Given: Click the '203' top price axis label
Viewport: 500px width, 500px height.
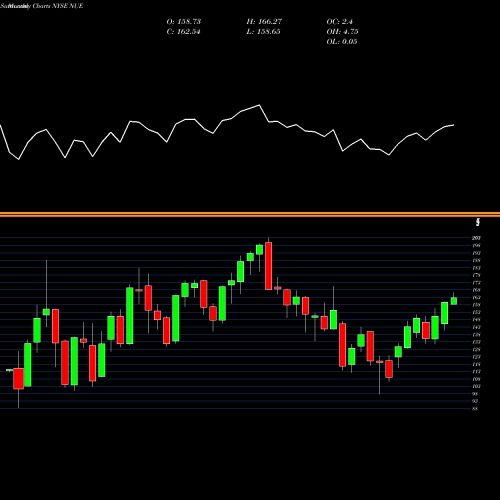Looking at the screenshot, I should tap(476, 238).
